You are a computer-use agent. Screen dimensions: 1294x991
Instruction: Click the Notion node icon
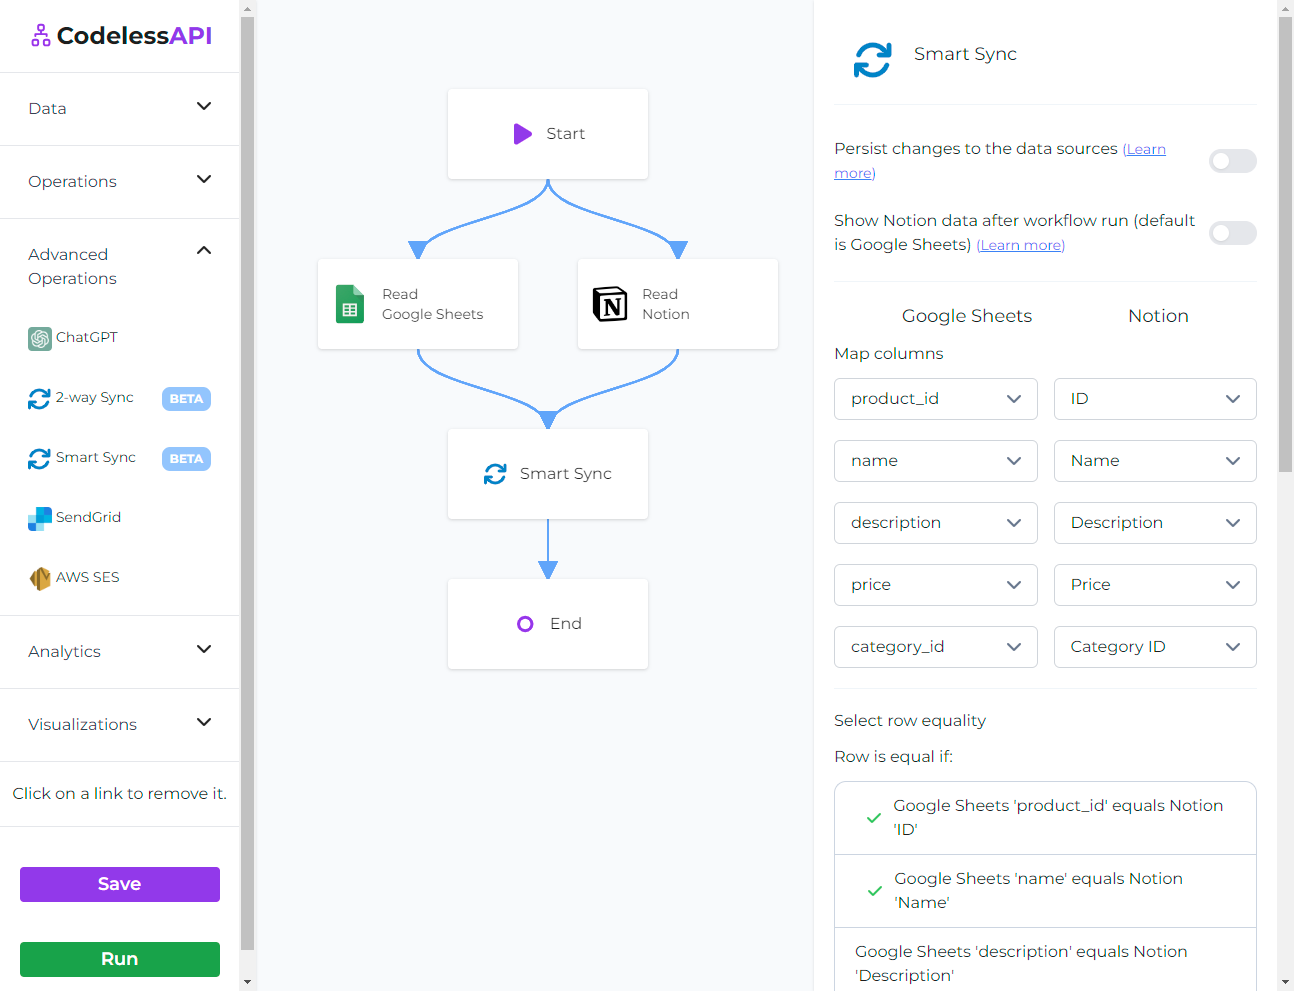(x=610, y=304)
